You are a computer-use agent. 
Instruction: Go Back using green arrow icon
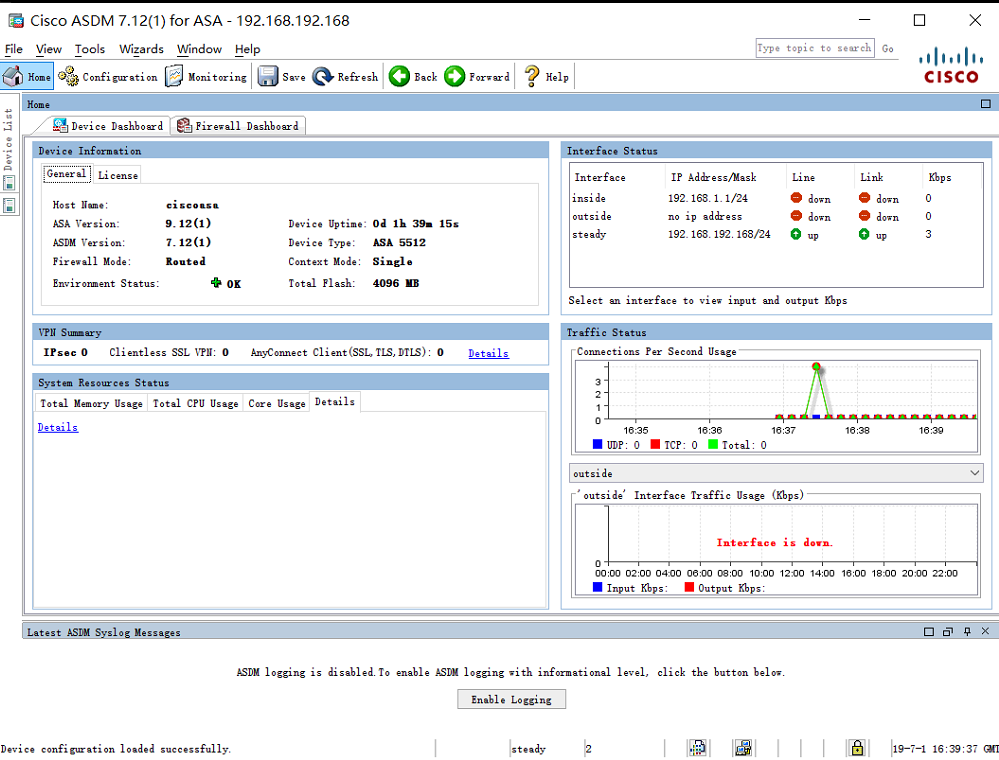point(400,77)
